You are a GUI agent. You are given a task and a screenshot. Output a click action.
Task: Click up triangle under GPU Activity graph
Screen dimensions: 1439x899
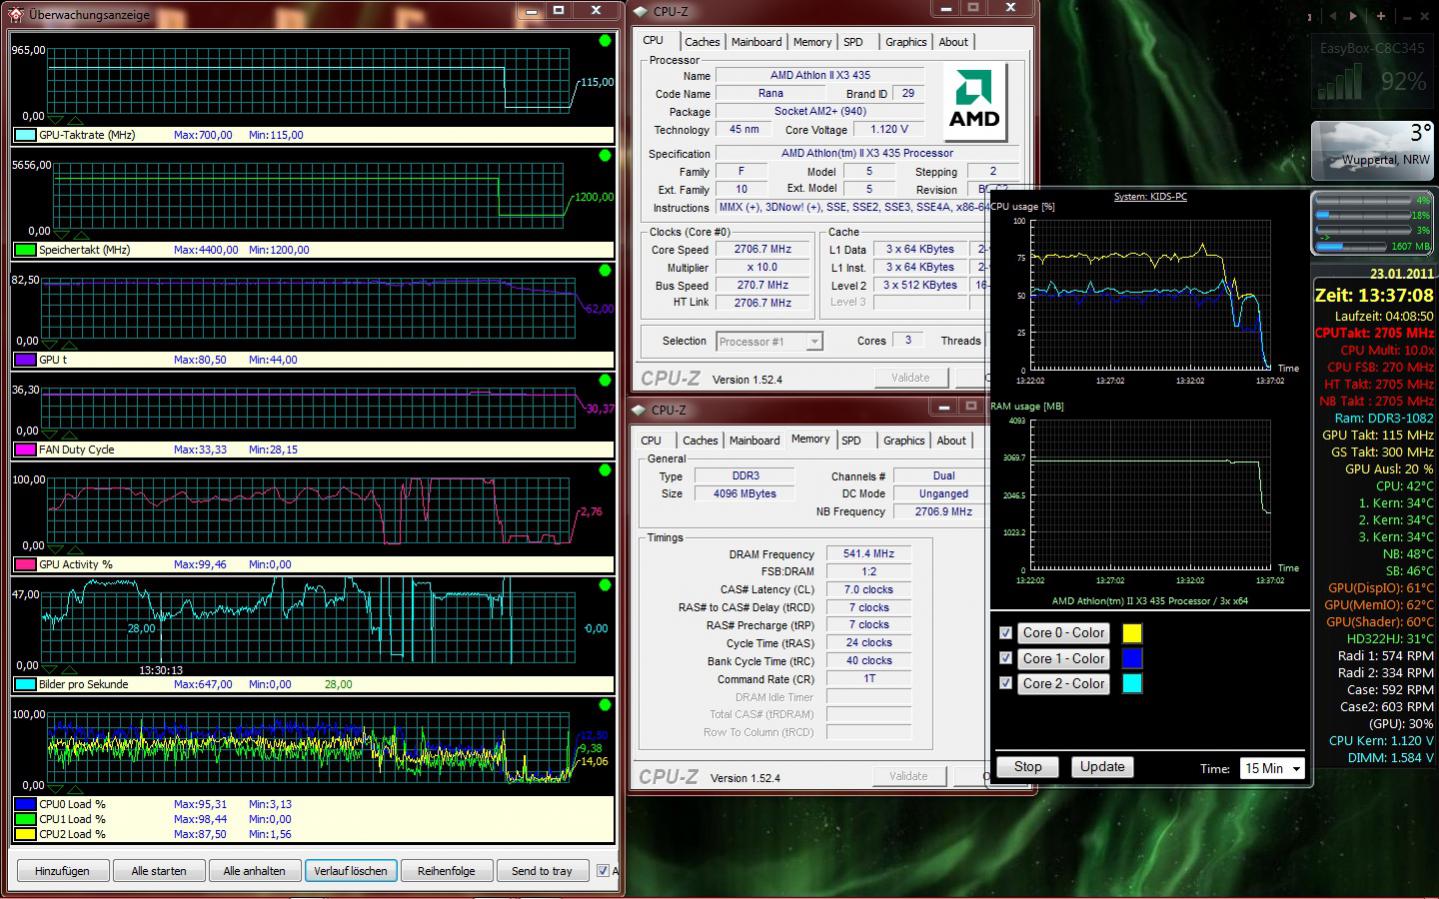75,550
